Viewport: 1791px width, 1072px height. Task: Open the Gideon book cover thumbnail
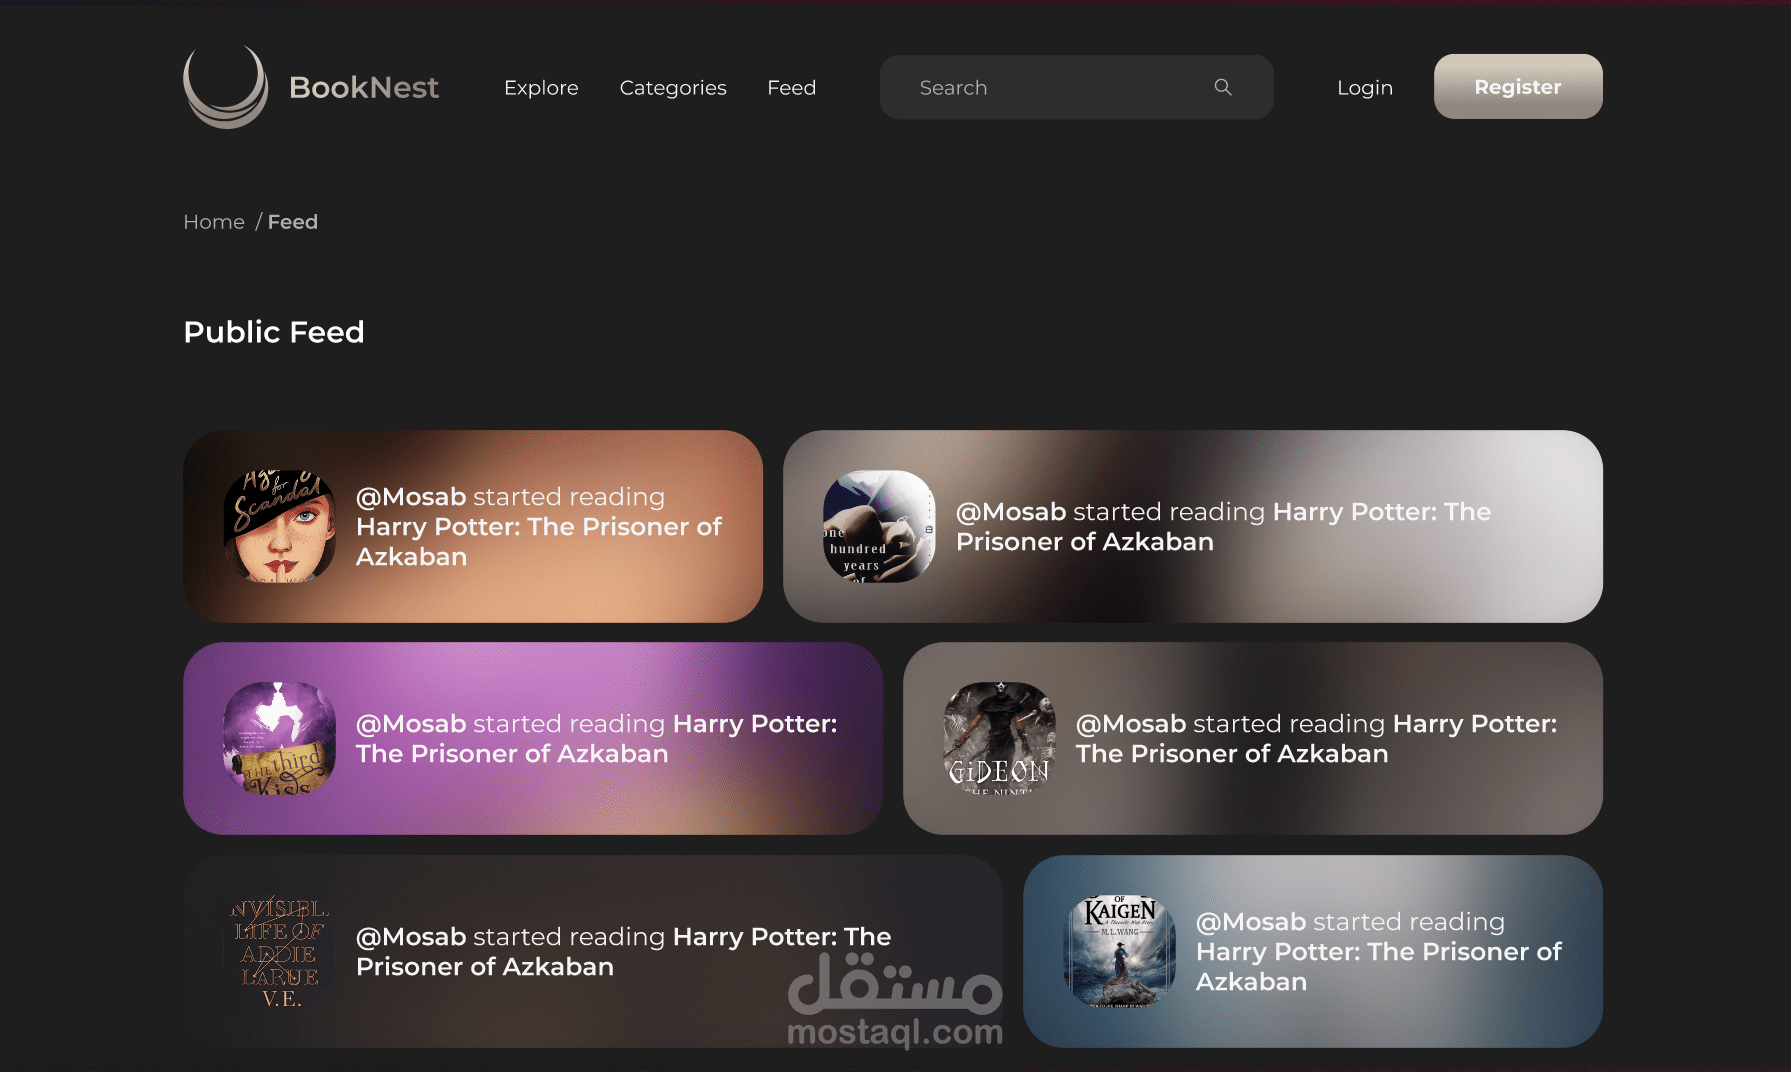click(1000, 738)
